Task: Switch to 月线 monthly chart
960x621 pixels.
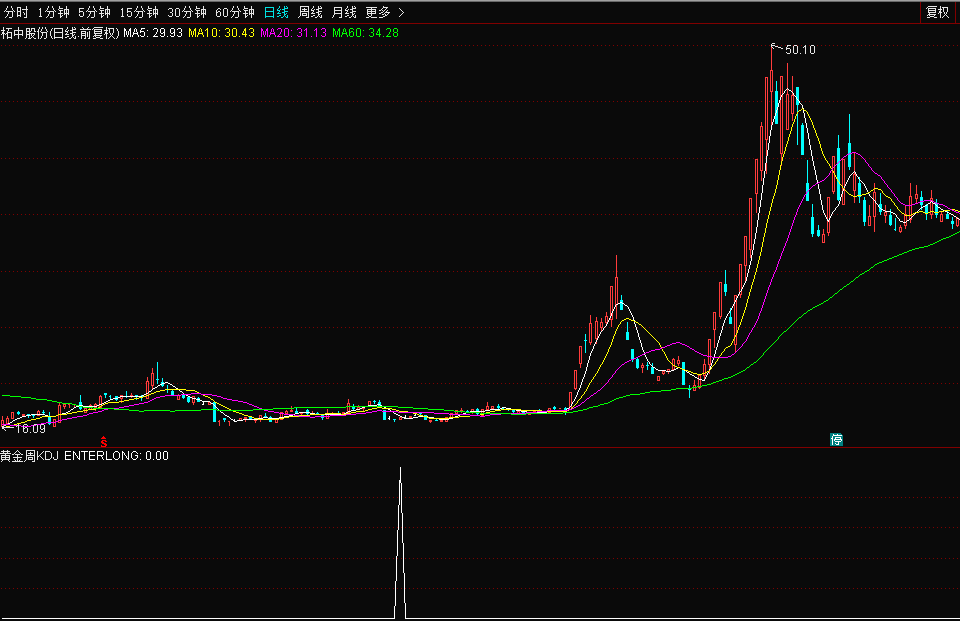Action: pos(343,12)
